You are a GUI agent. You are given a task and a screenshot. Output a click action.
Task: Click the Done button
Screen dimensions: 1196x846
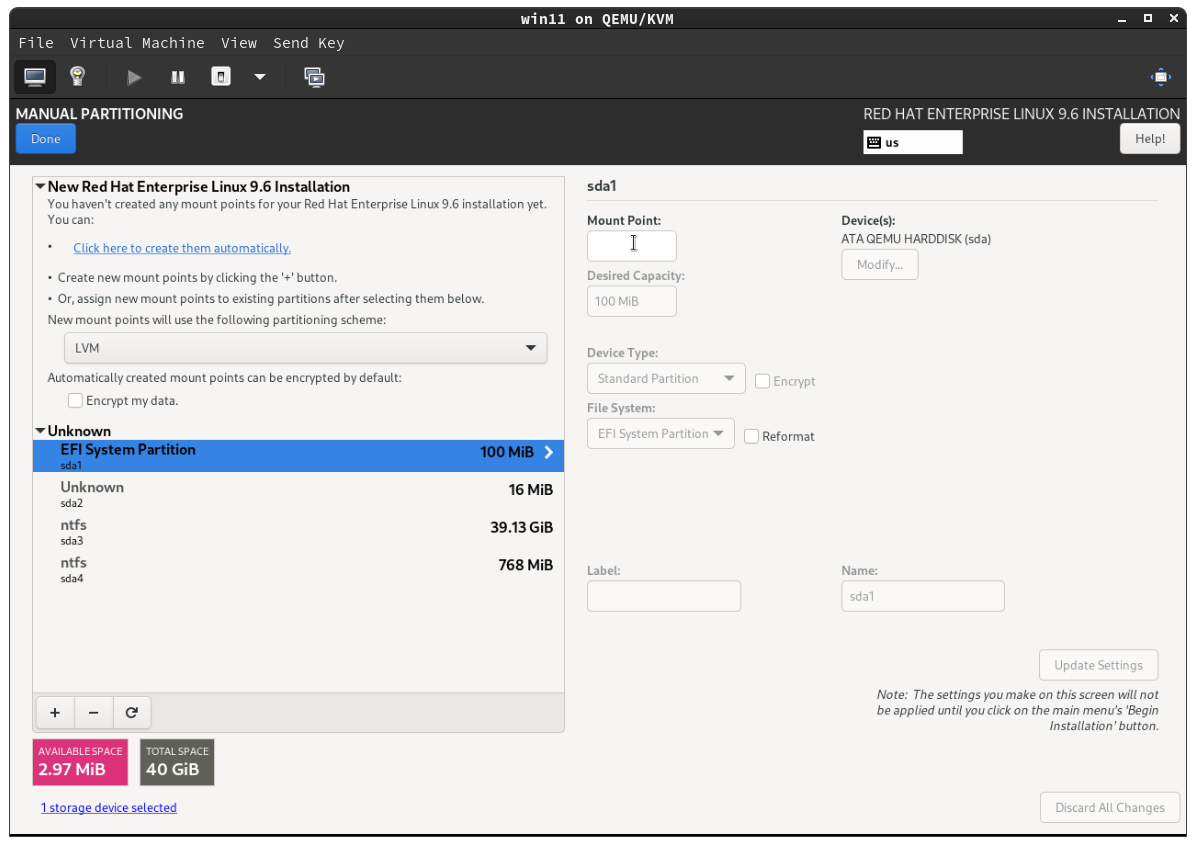[x=46, y=139]
